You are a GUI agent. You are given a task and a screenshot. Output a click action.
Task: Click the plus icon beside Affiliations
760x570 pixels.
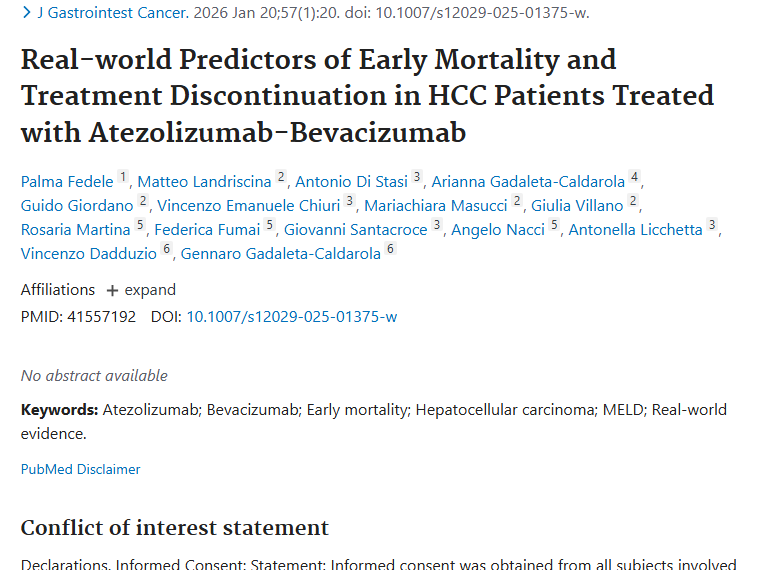click(x=112, y=291)
